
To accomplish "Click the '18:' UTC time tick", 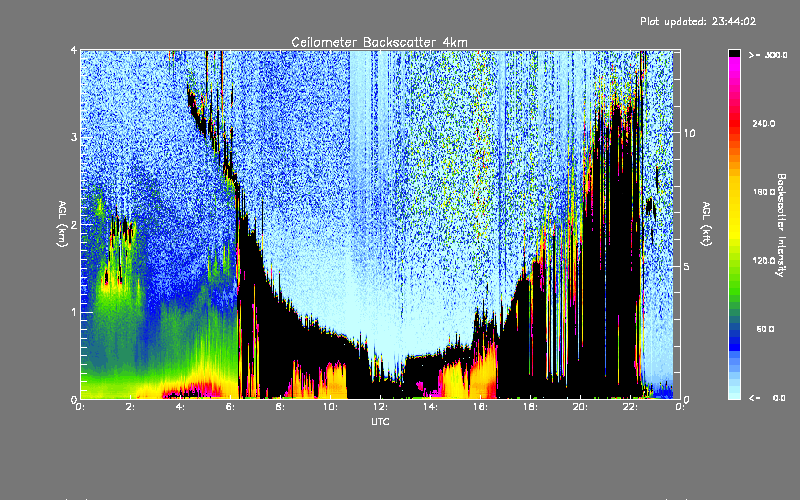I will click(x=530, y=407).
